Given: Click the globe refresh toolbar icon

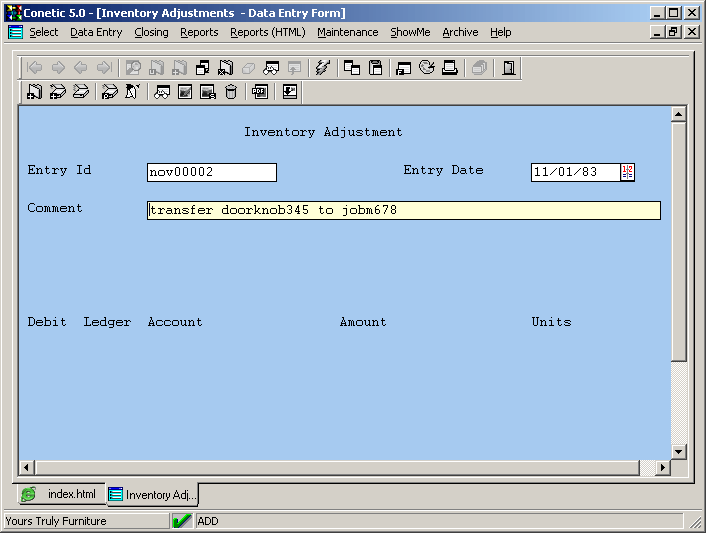Looking at the screenshot, I should (x=427, y=68).
